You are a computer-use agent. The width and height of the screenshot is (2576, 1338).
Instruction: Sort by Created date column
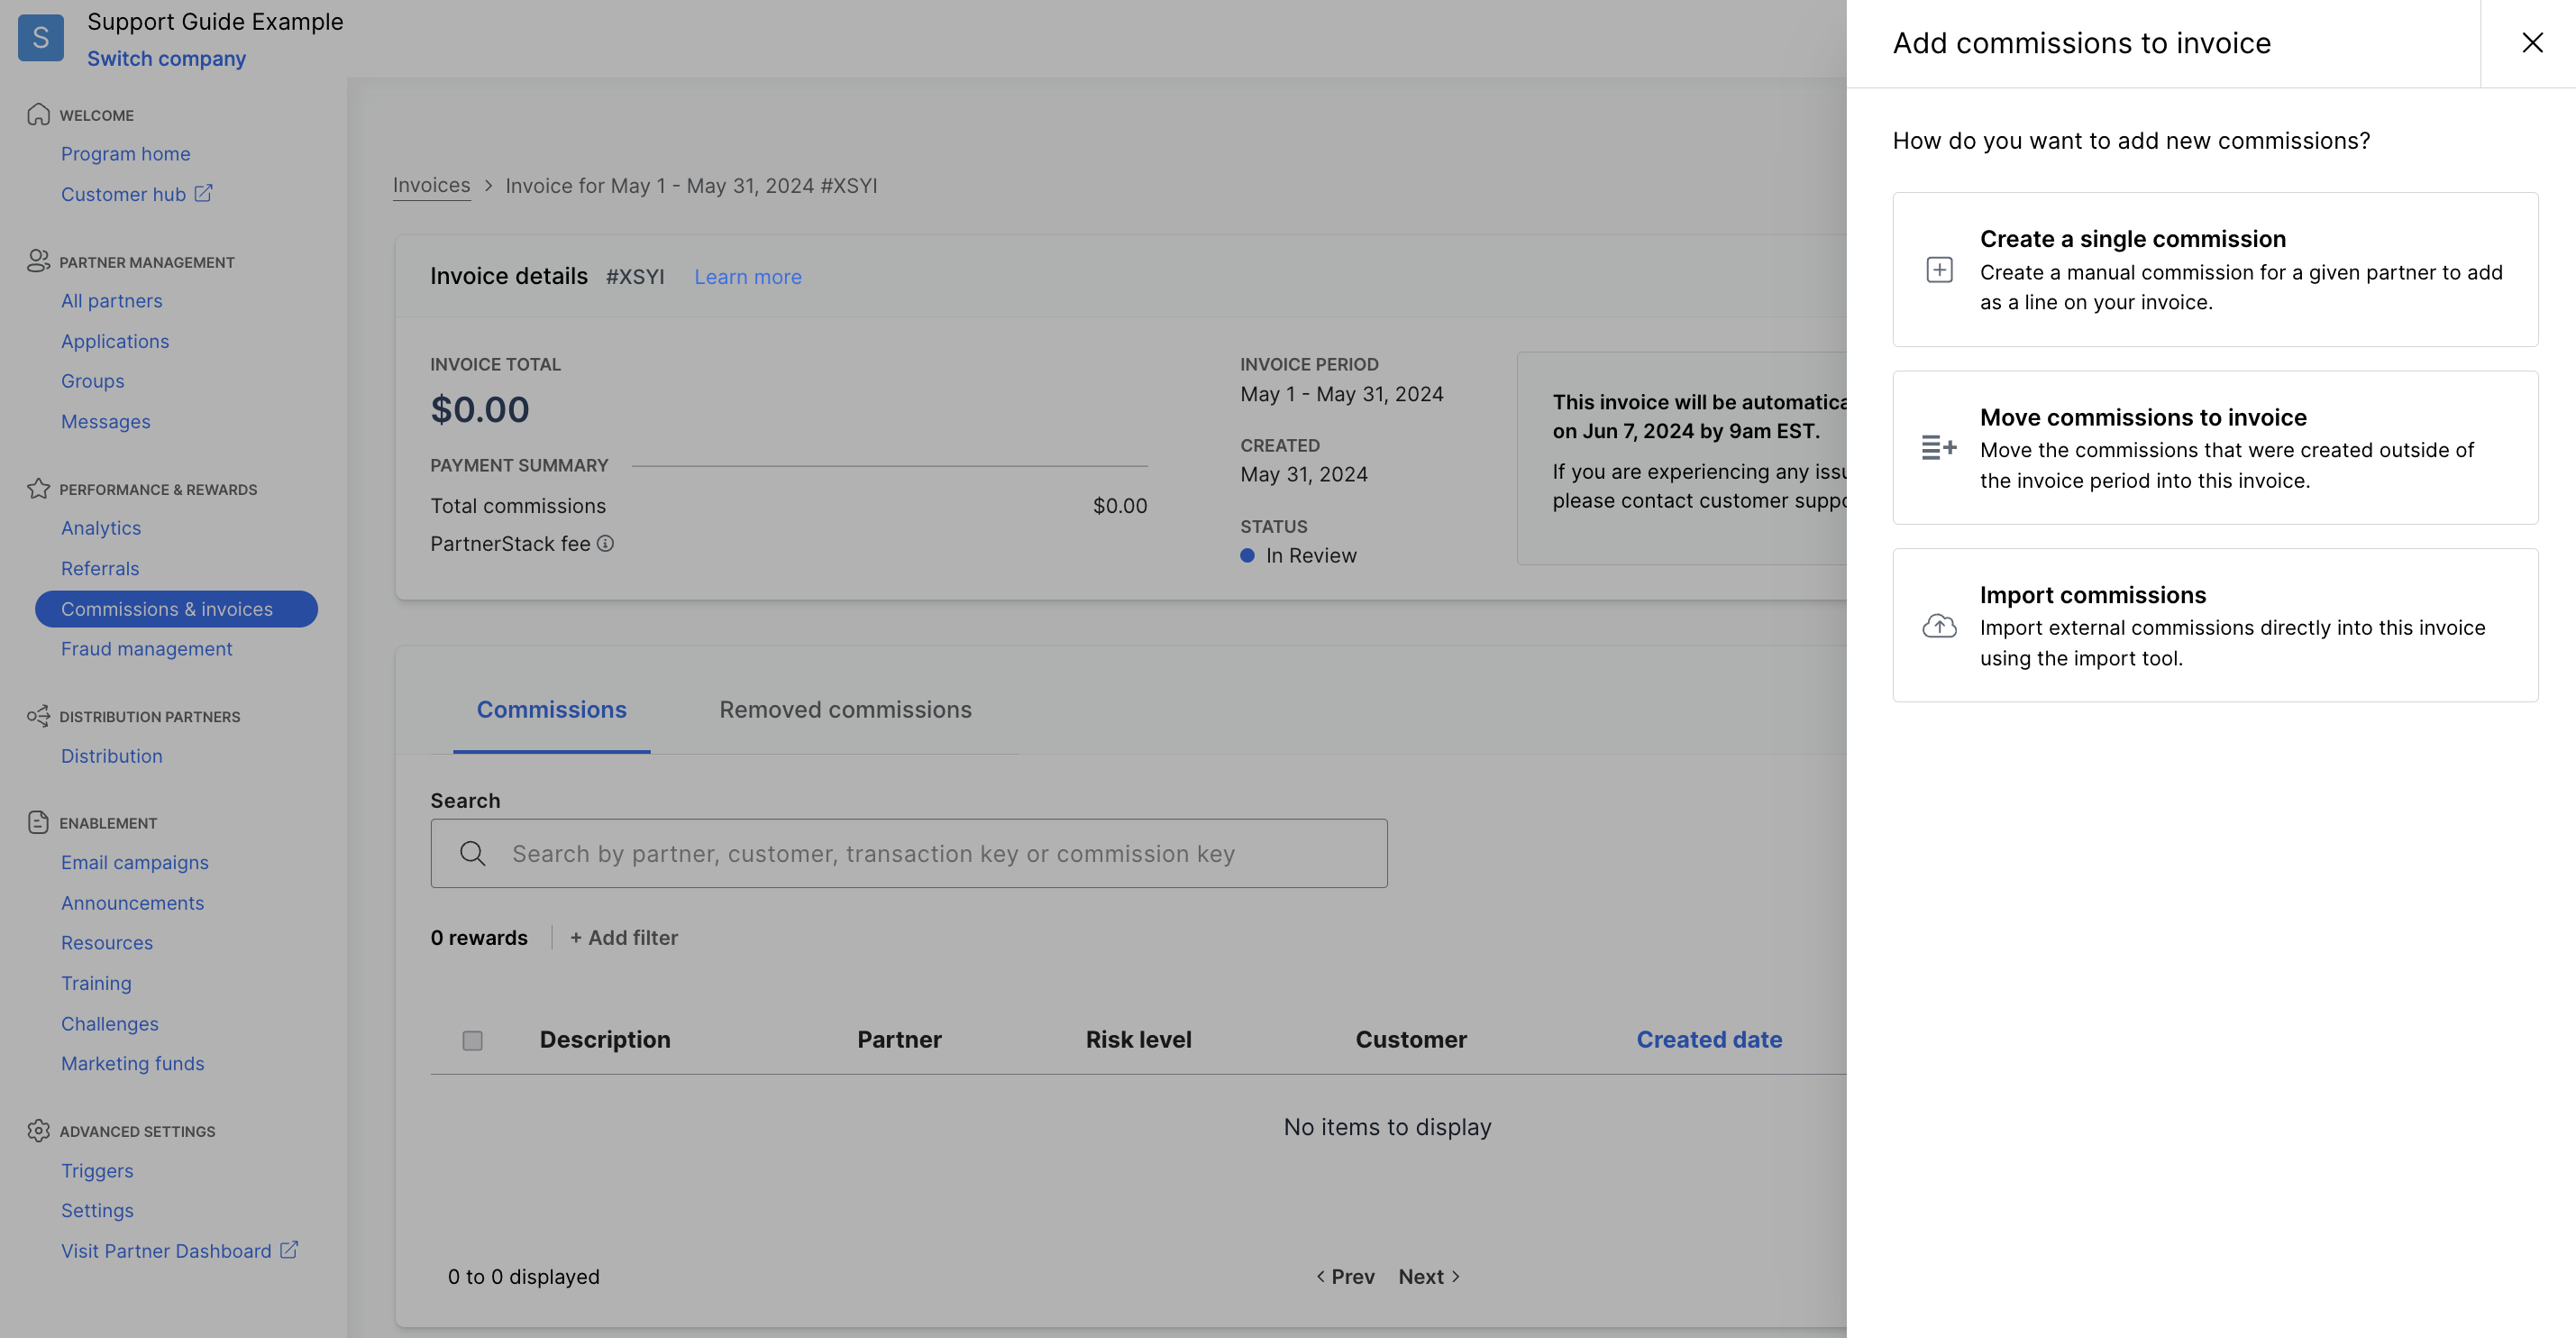click(1709, 1040)
